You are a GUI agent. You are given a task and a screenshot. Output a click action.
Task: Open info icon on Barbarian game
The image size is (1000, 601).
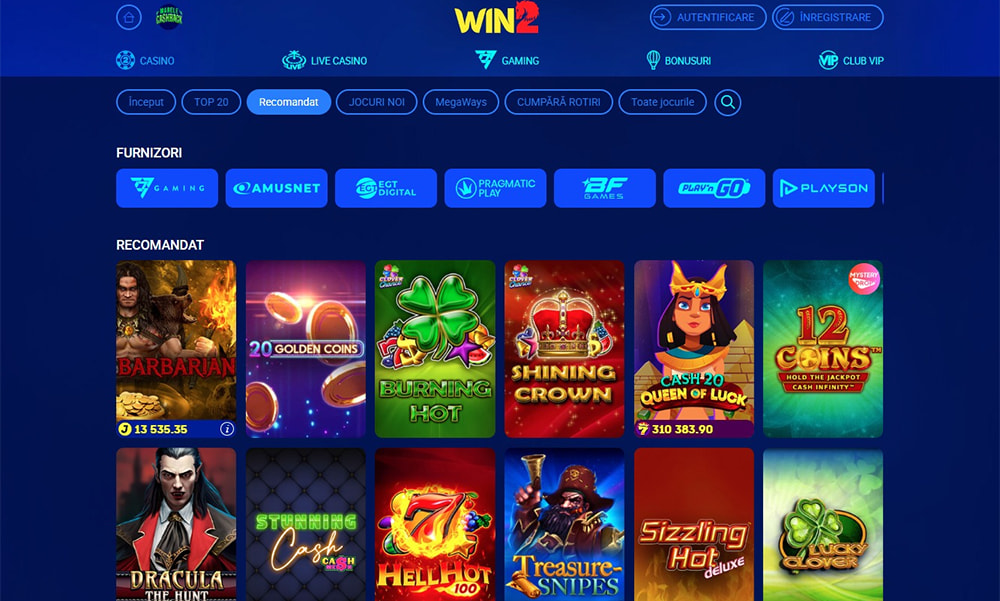click(227, 429)
